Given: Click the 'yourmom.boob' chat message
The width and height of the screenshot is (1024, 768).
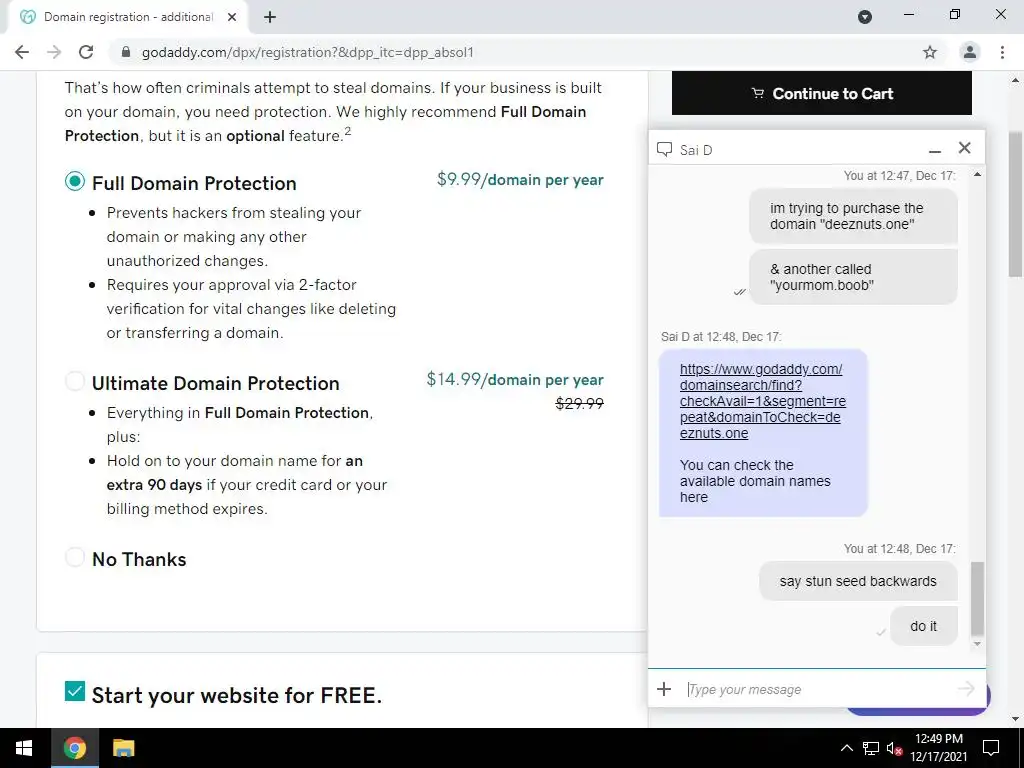Looking at the screenshot, I should point(853,277).
